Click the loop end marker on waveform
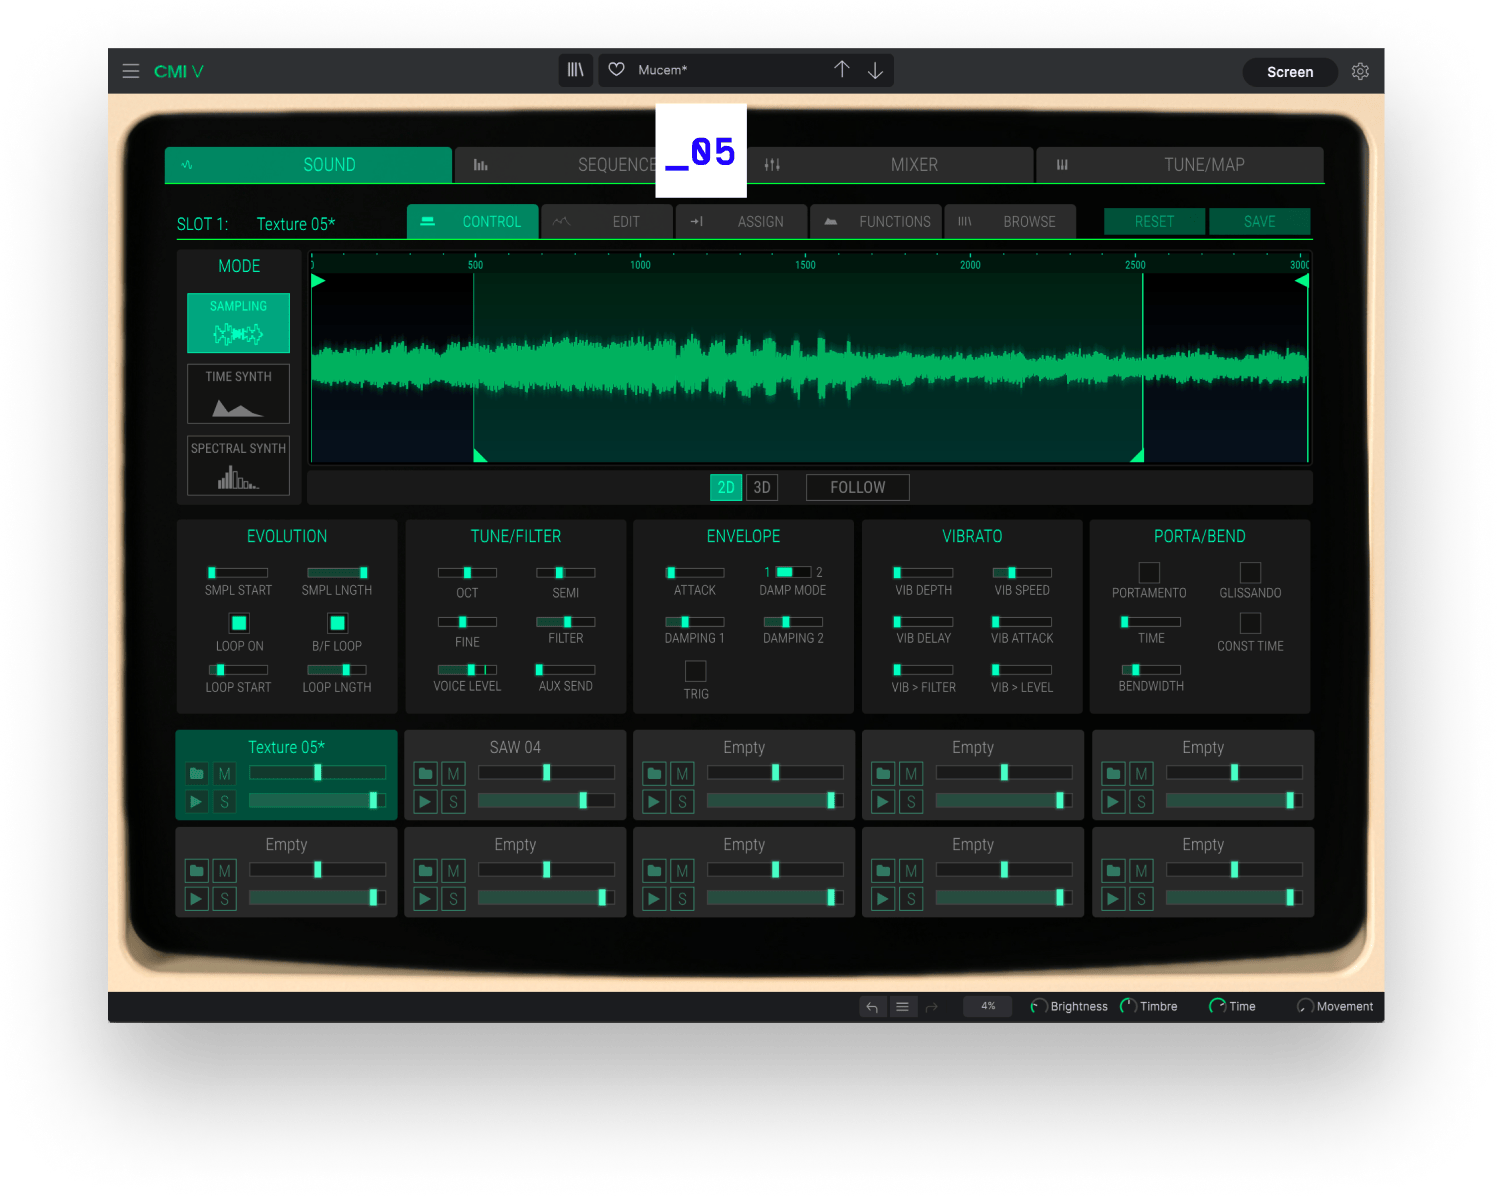This screenshot has height=1196, width=1497. [1137, 456]
